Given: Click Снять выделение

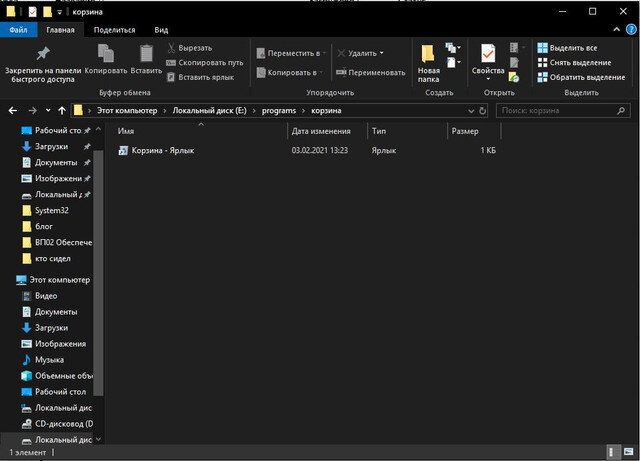Looking at the screenshot, I should 574,62.
